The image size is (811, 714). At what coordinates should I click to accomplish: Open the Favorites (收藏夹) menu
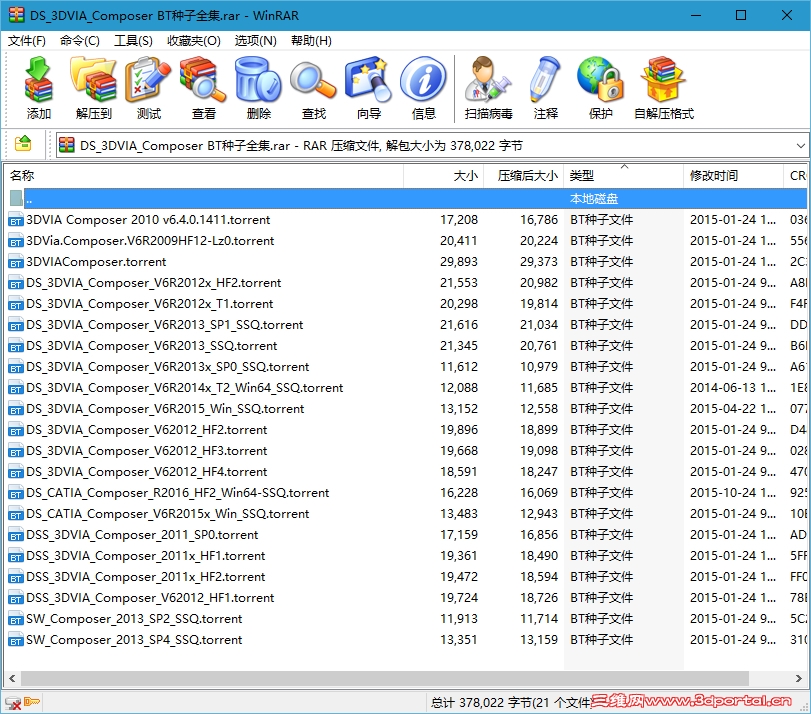(193, 40)
